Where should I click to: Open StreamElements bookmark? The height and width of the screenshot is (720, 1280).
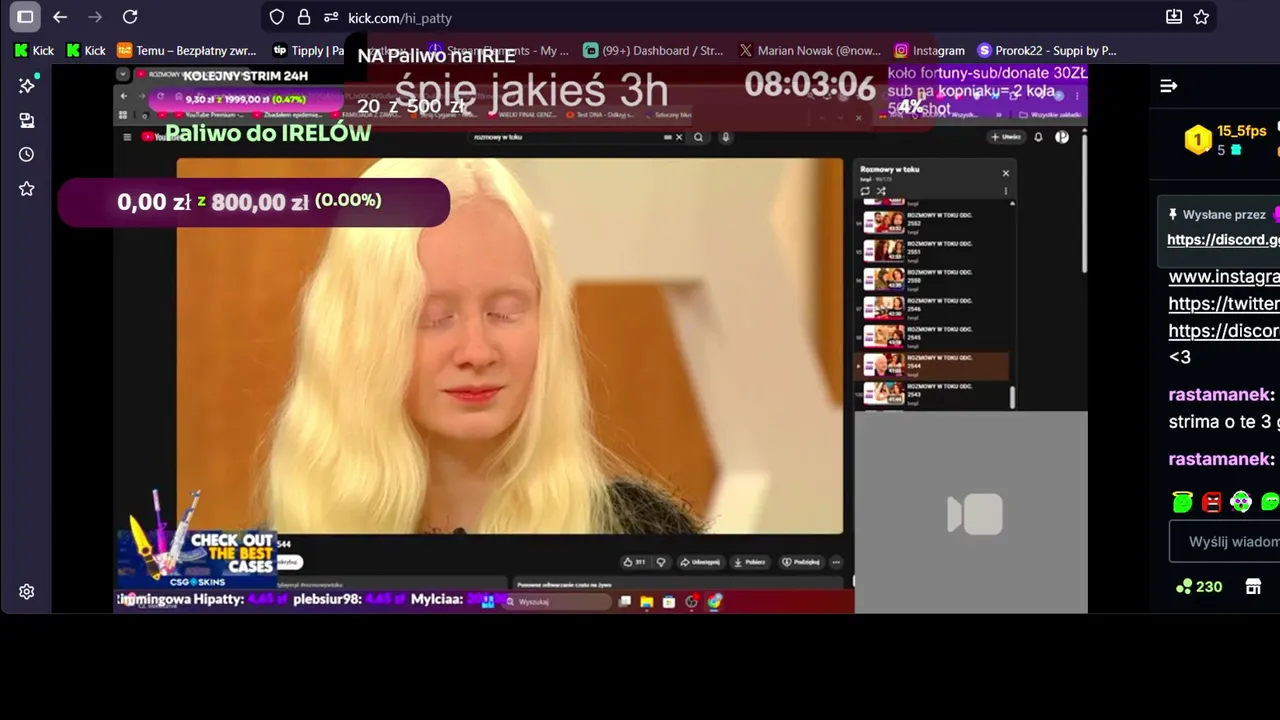(498, 50)
